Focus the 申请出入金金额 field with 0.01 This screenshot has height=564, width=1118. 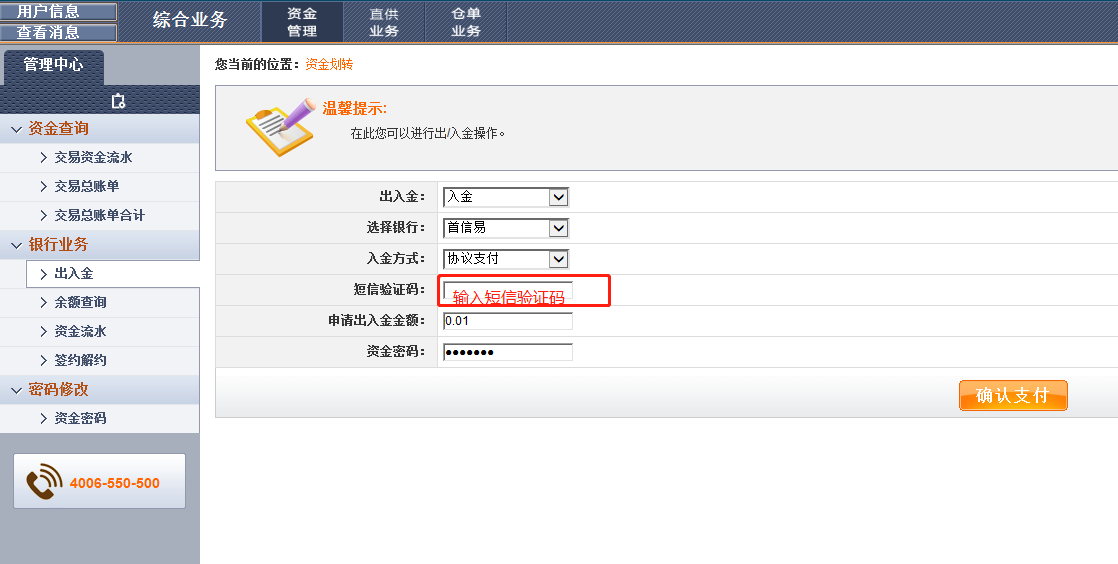tap(508, 321)
